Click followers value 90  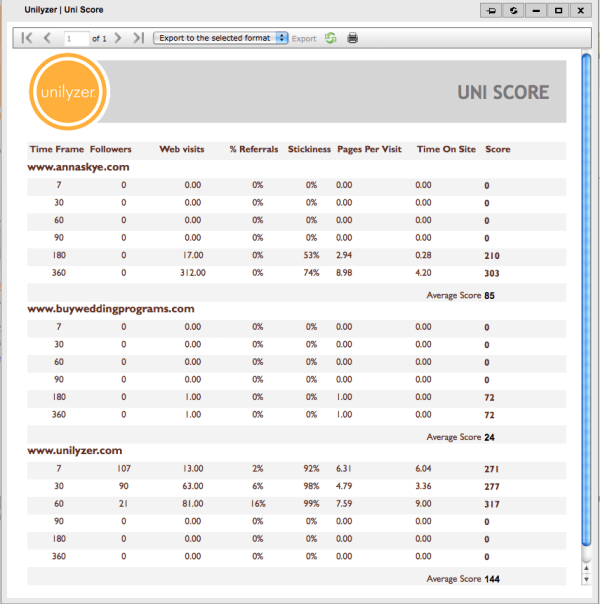click(124, 486)
